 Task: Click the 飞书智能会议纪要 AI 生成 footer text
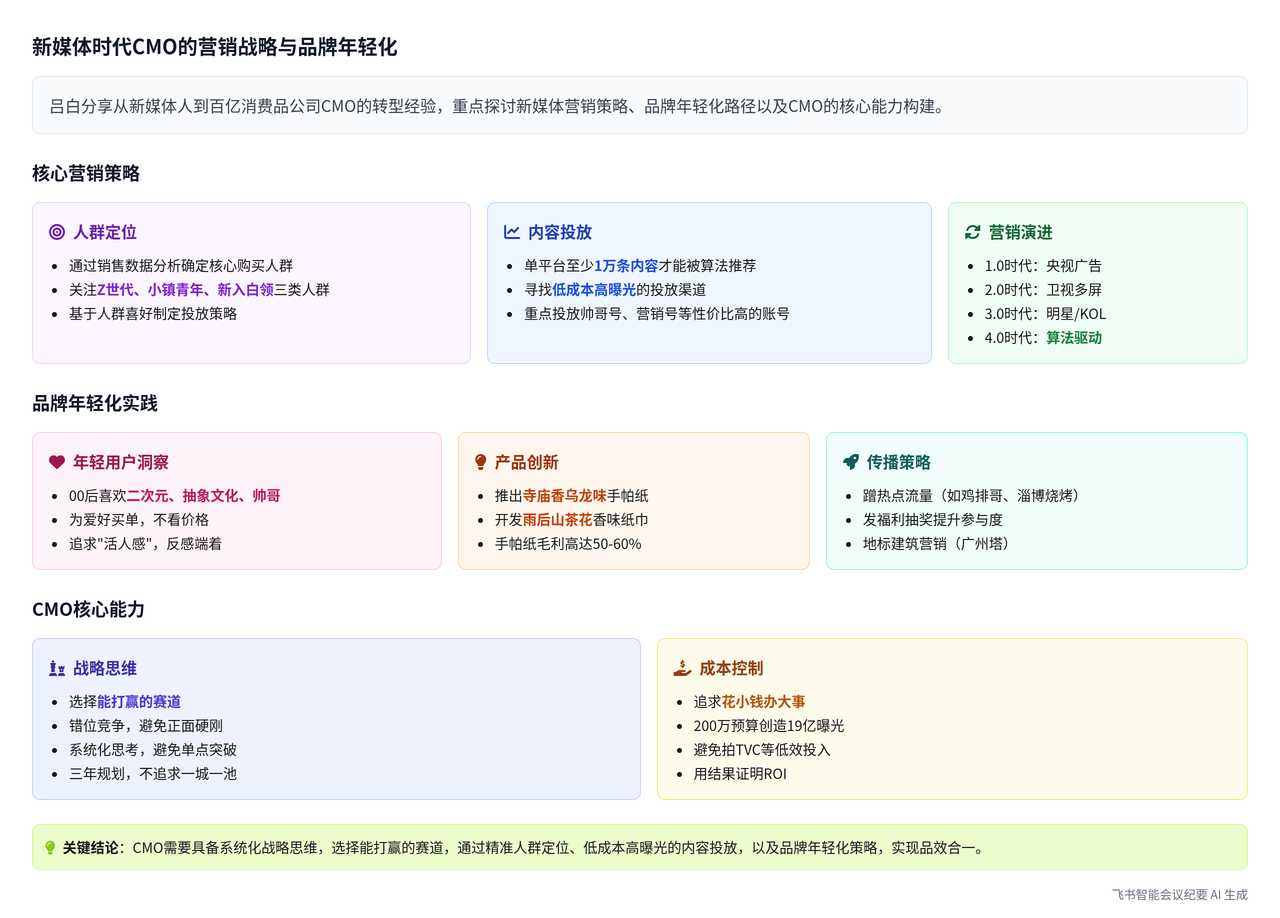click(1179, 895)
